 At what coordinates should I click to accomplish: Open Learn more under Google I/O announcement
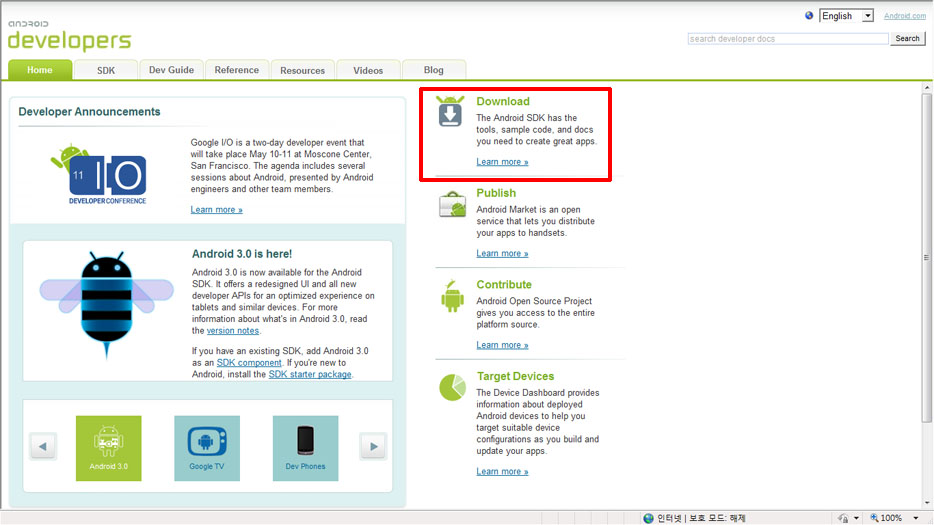coord(216,210)
